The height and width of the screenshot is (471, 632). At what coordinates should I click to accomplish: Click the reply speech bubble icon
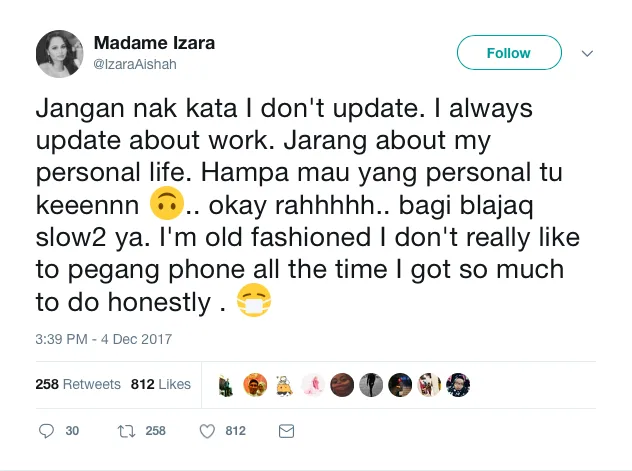point(46,431)
